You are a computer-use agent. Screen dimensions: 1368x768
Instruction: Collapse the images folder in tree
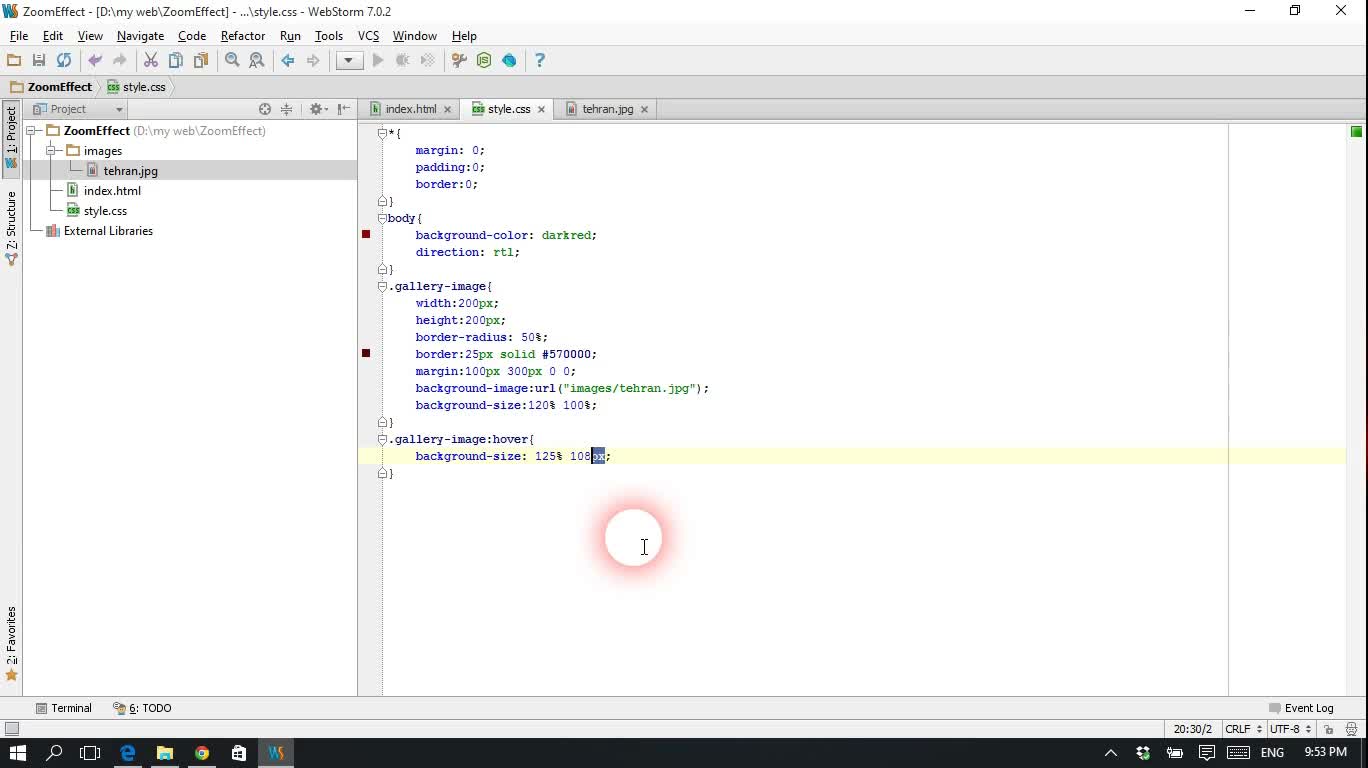tap(50, 151)
